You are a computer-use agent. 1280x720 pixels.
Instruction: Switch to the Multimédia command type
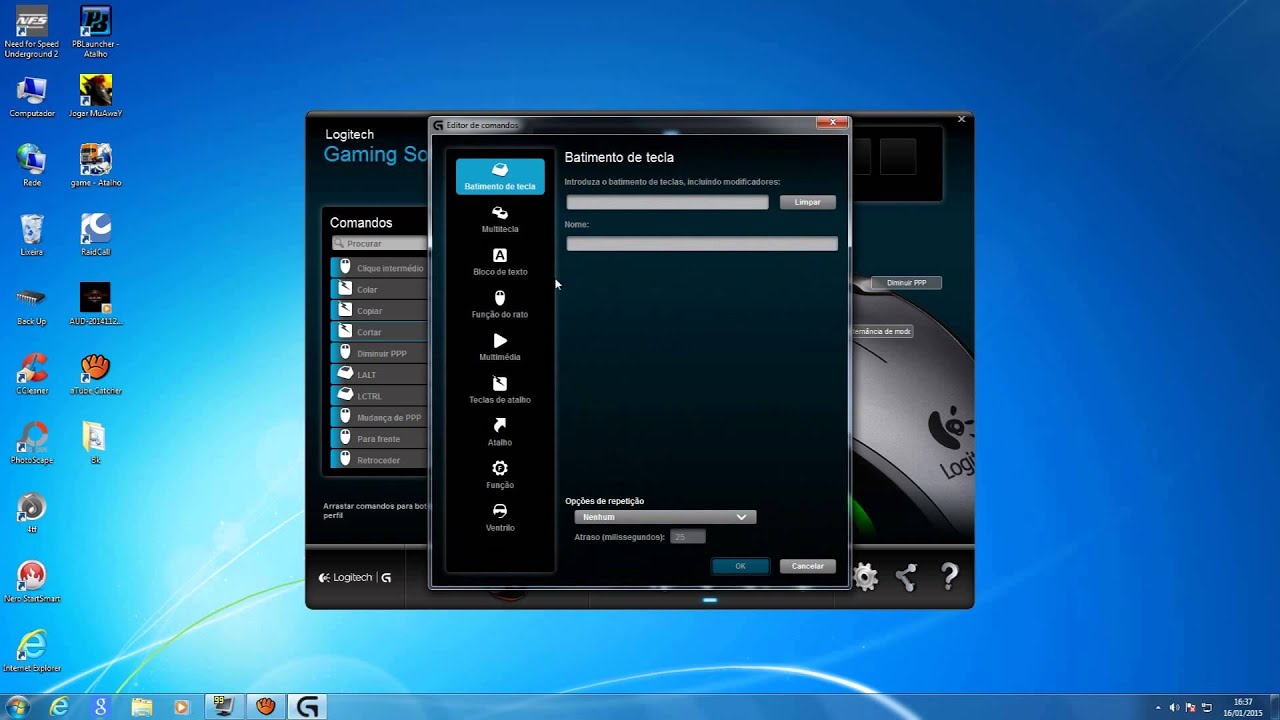500,348
